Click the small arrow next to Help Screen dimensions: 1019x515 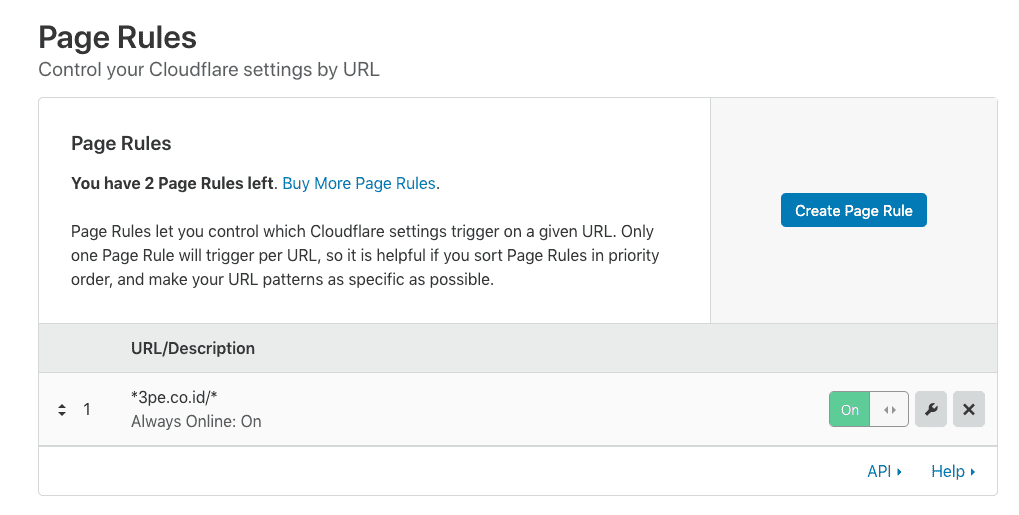(x=973, y=472)
